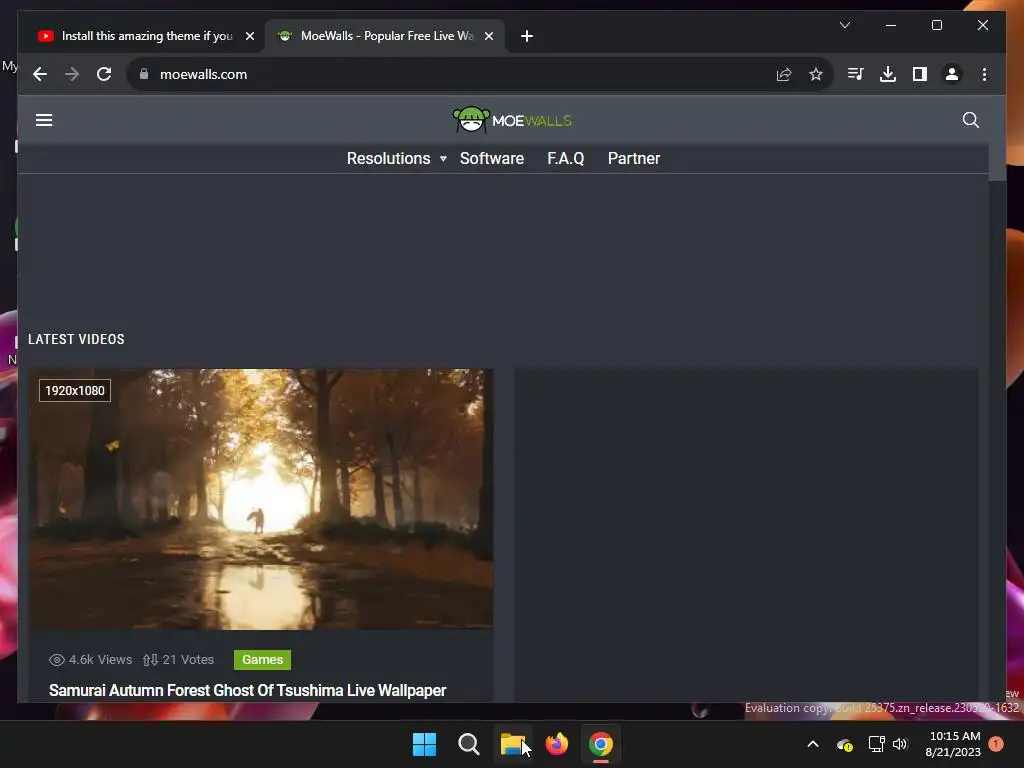Close the YouTube tab
1024x768 pixels.
coord(249,36)
